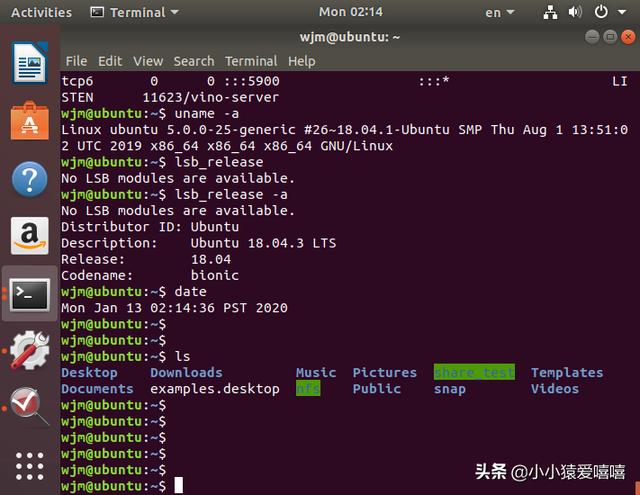Image resolution: width=640 pixels, height=495 pixels.
Task: Open the View menu
Action: pos(148,61)
